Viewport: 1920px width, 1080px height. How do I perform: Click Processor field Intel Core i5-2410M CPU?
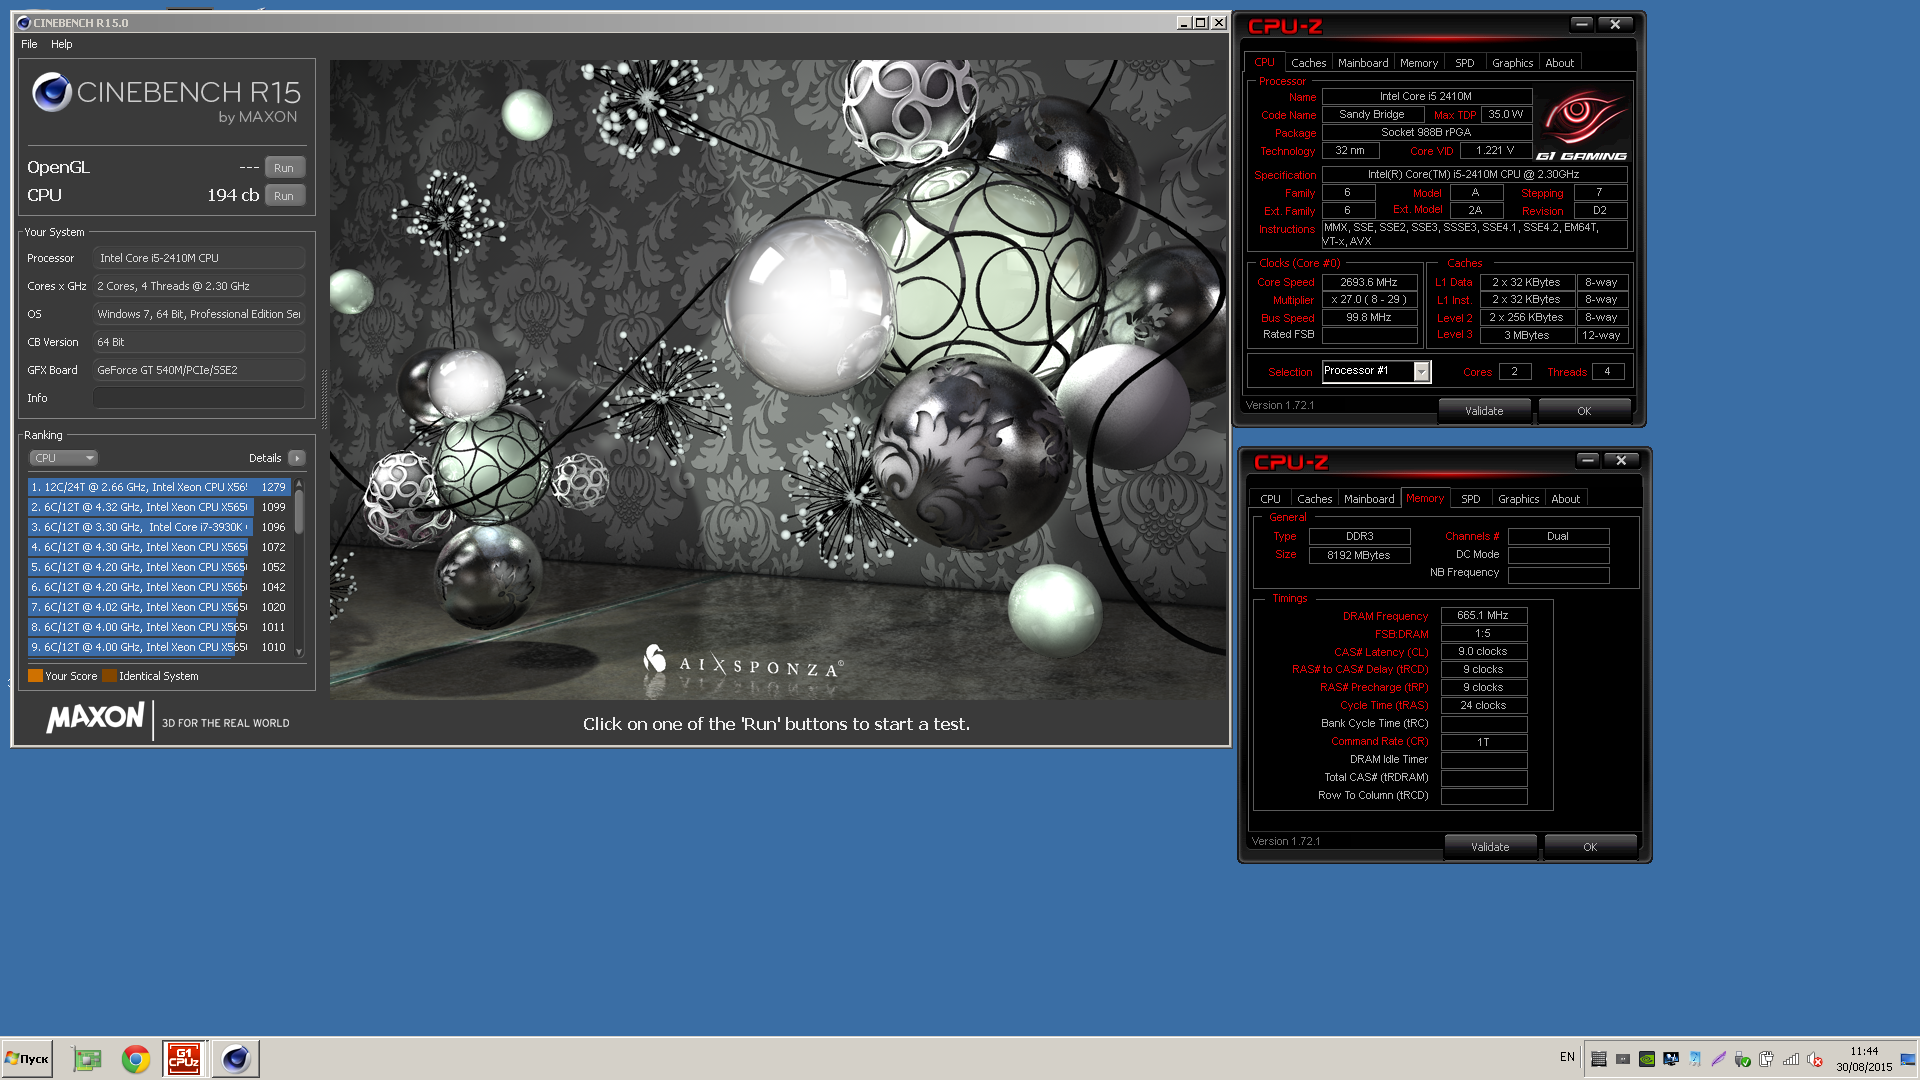[199, 258]
